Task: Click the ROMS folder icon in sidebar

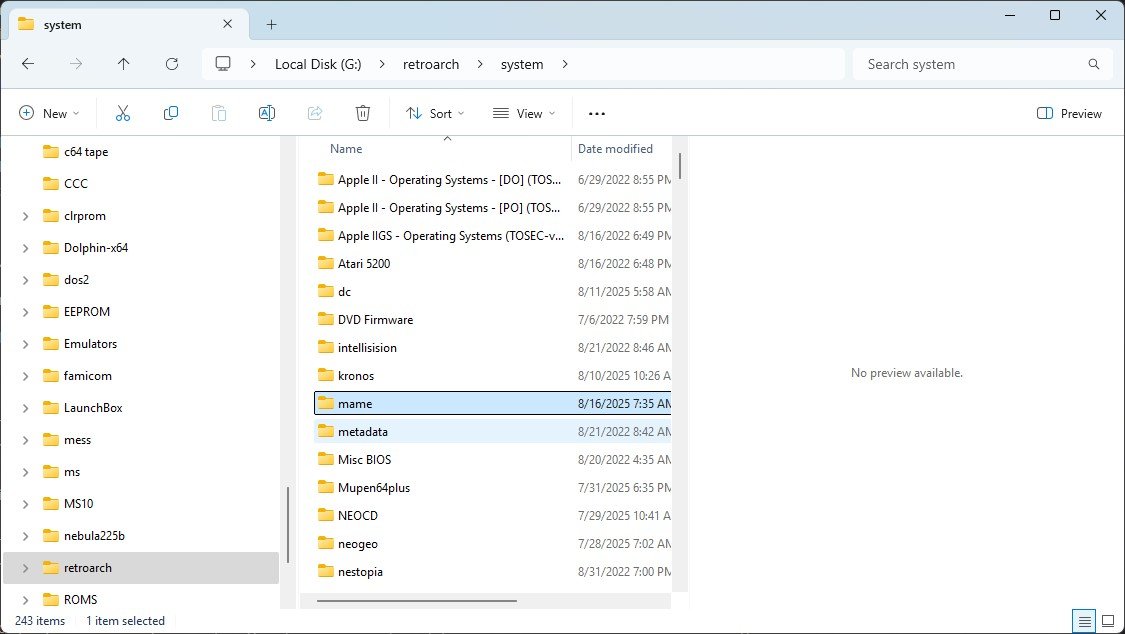Action: [51, 600]
